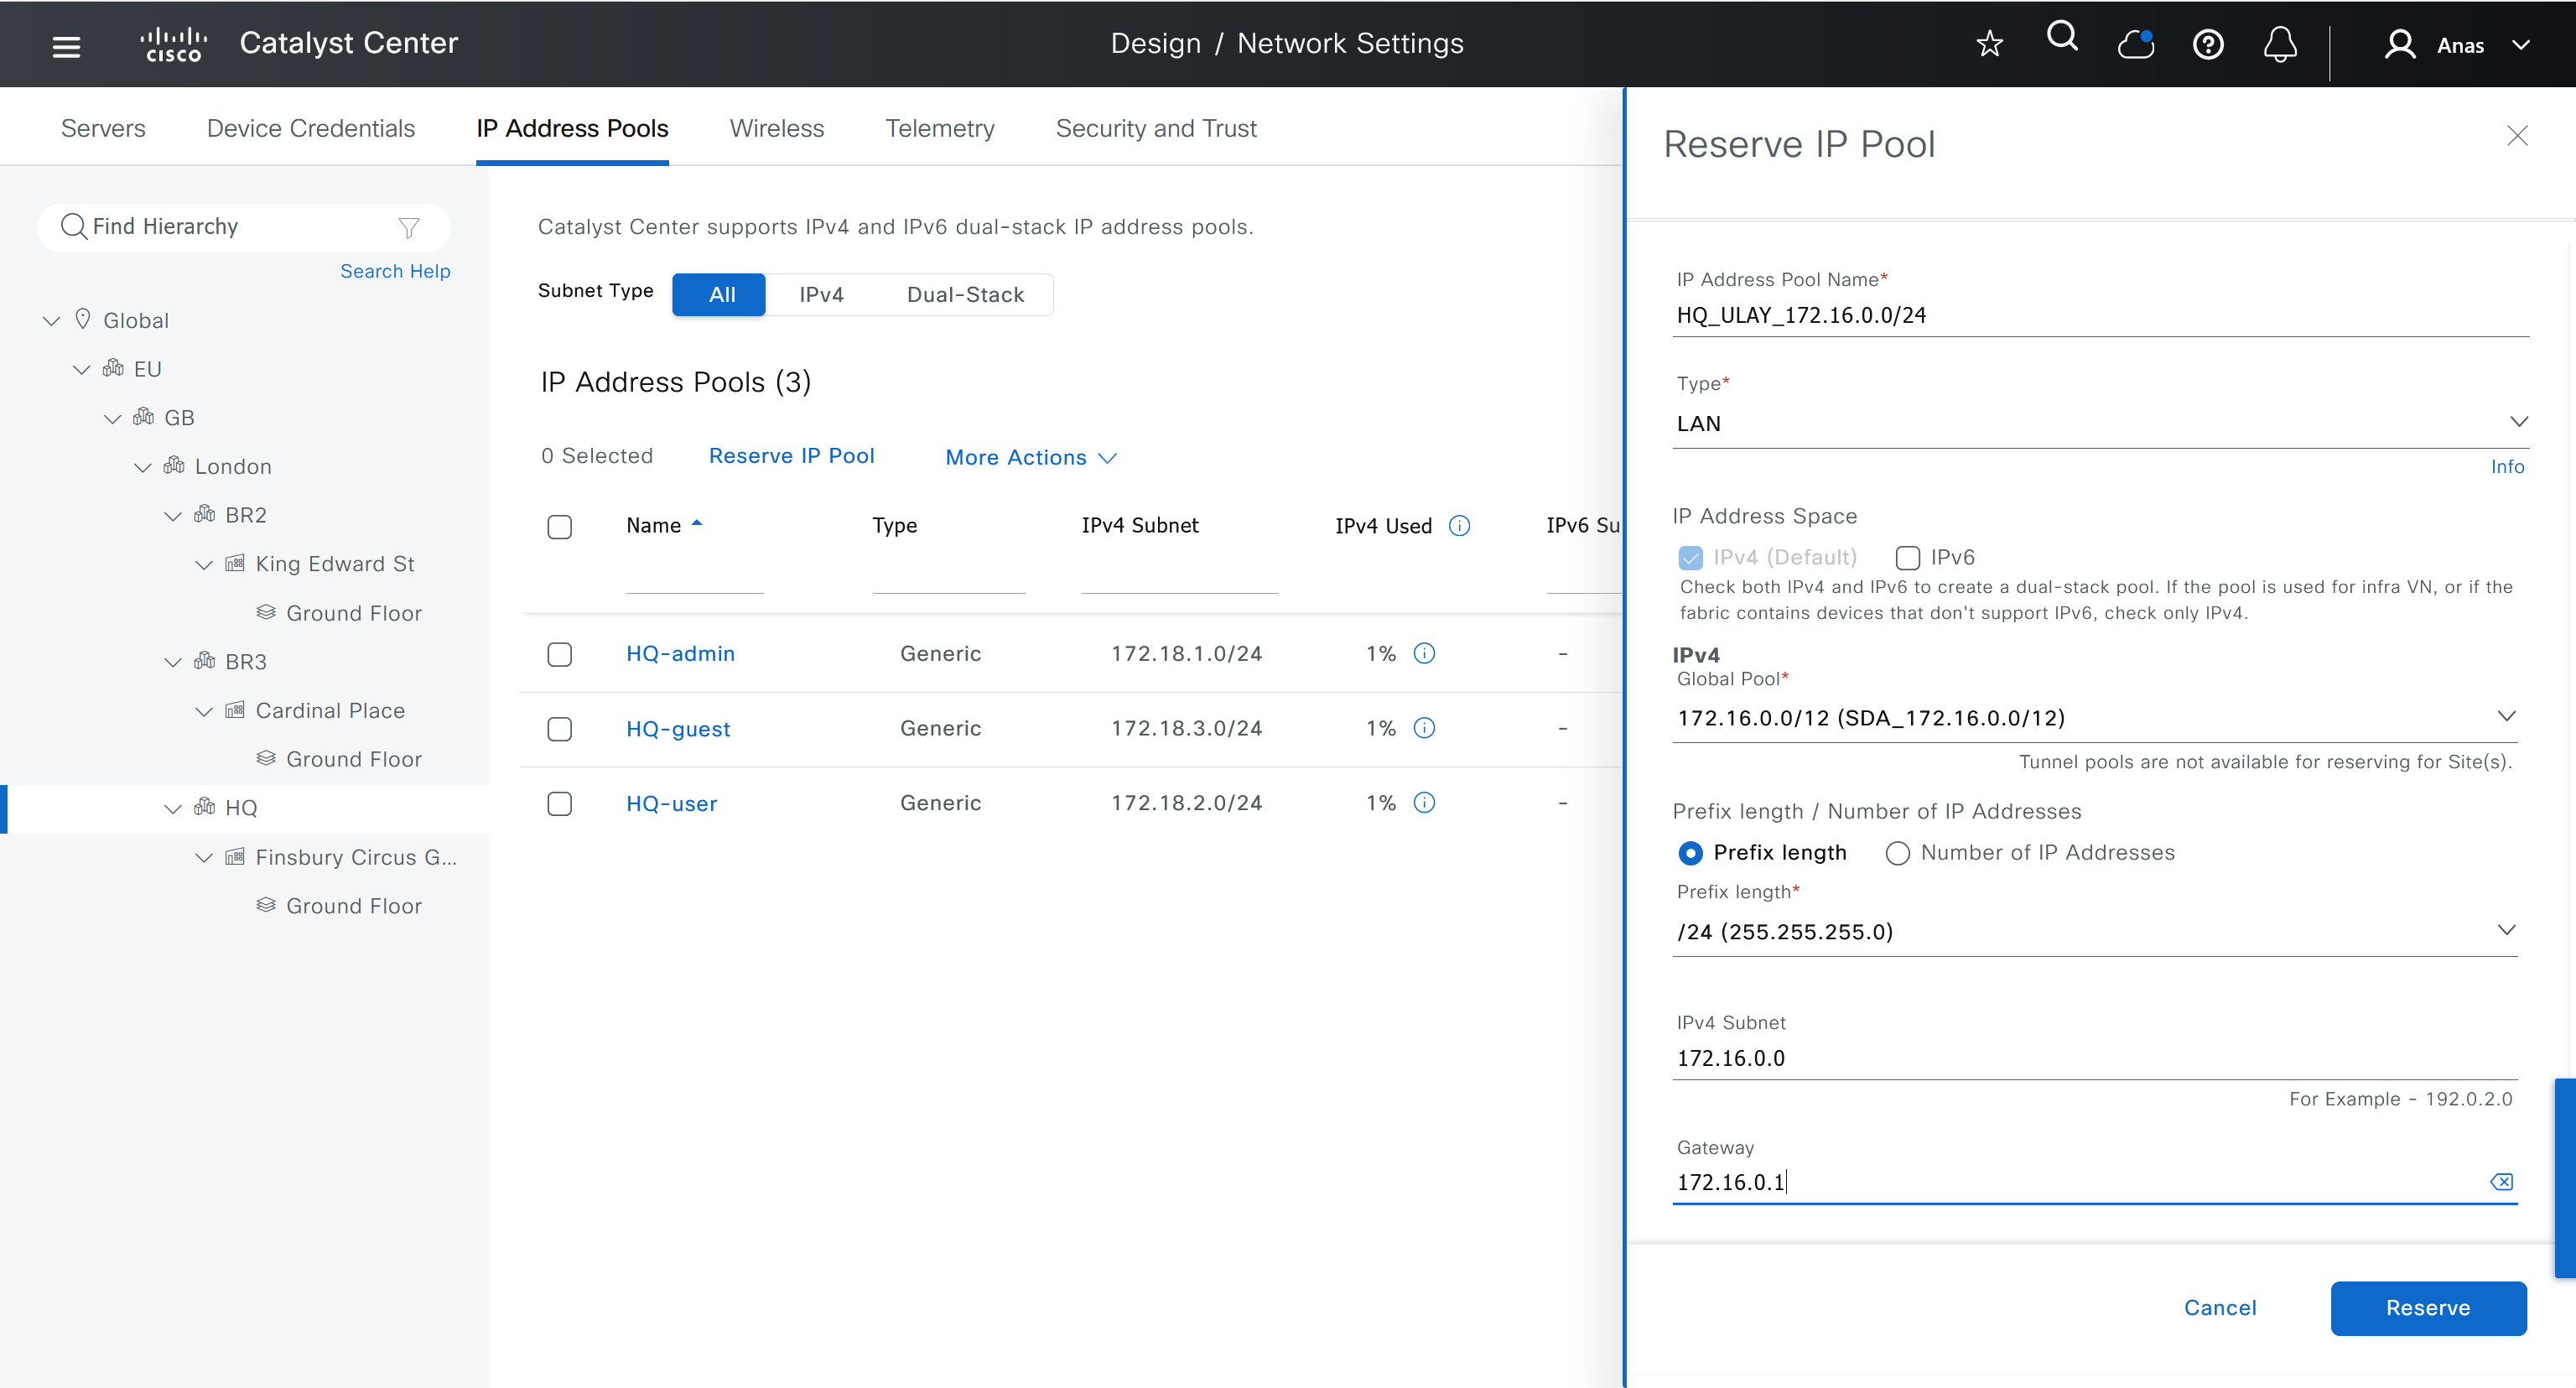Open the global search magnifier icon
Screen dimensions: 2576x1388
pos(2061,38)
